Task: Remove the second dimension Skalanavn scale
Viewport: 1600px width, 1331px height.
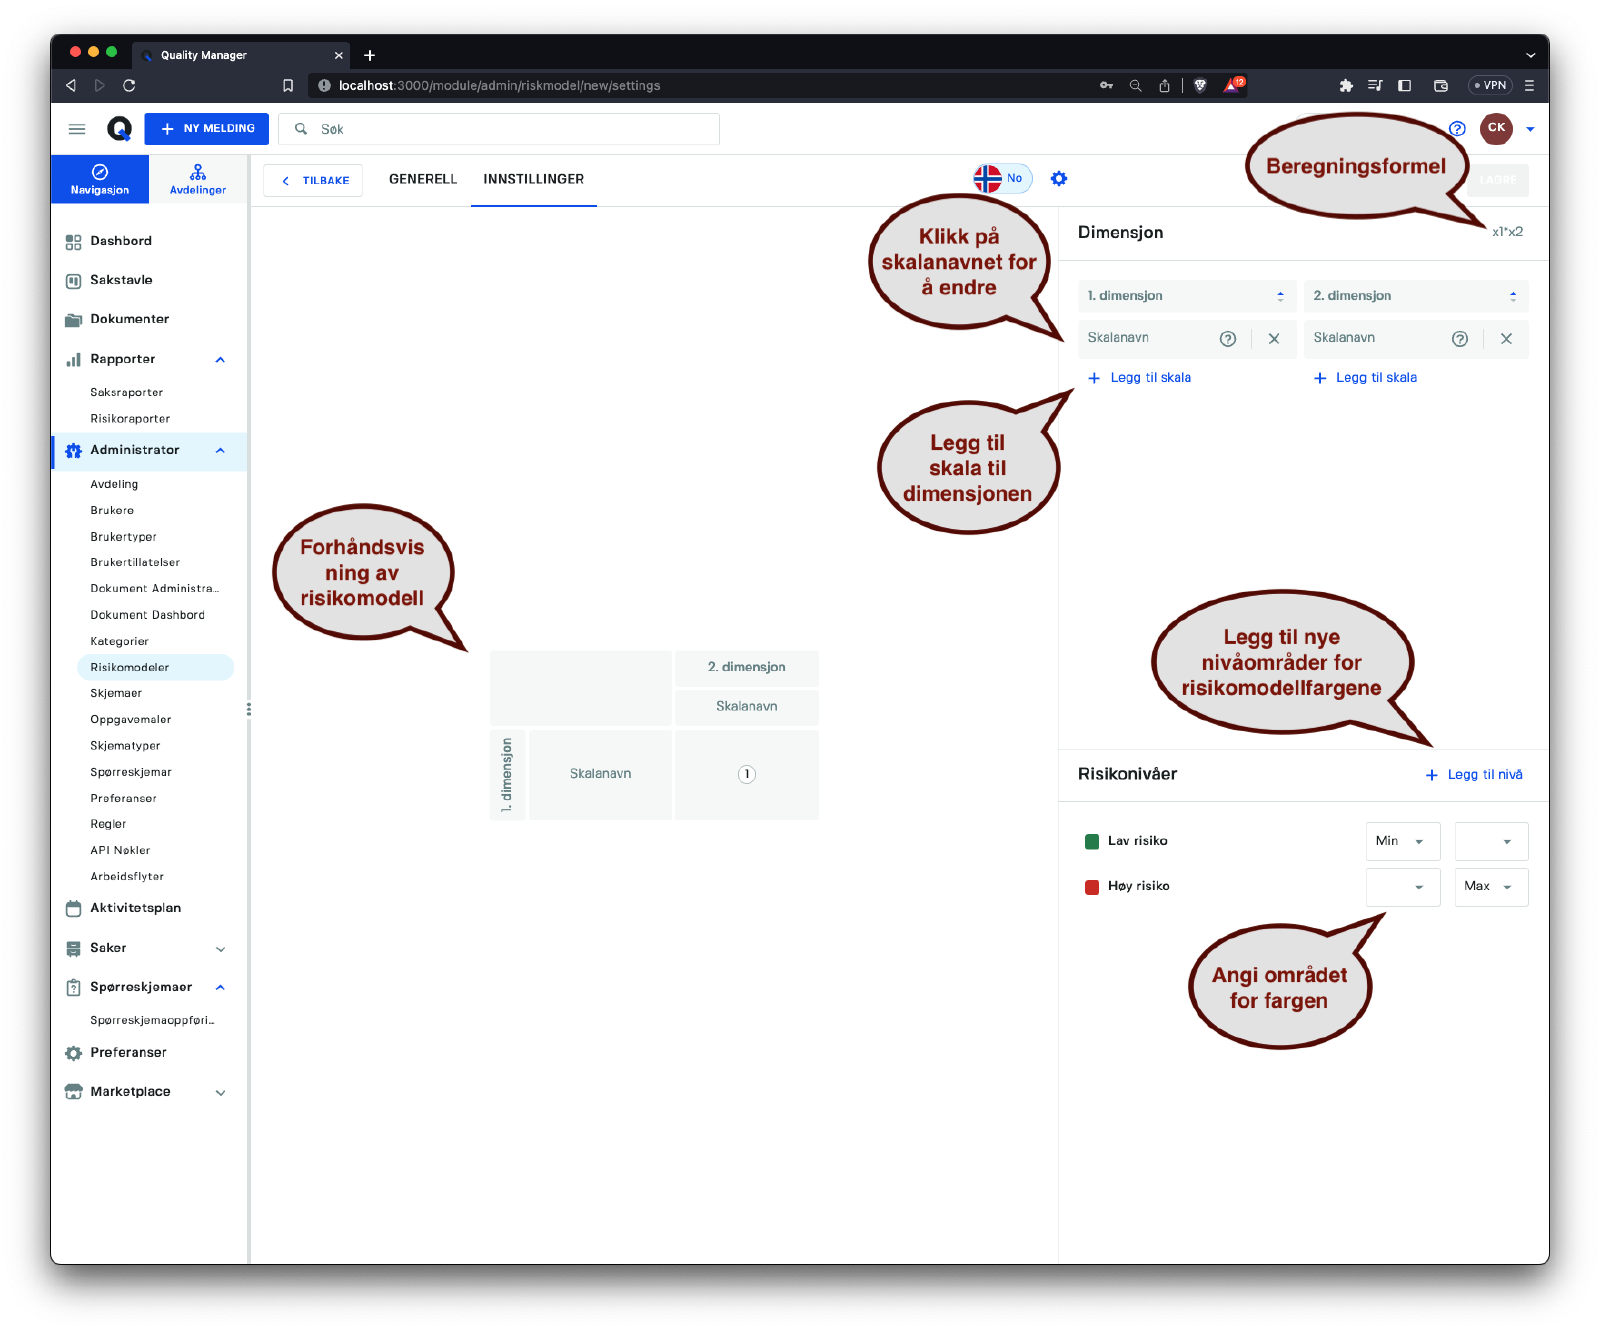Action: click(1506, 339)
